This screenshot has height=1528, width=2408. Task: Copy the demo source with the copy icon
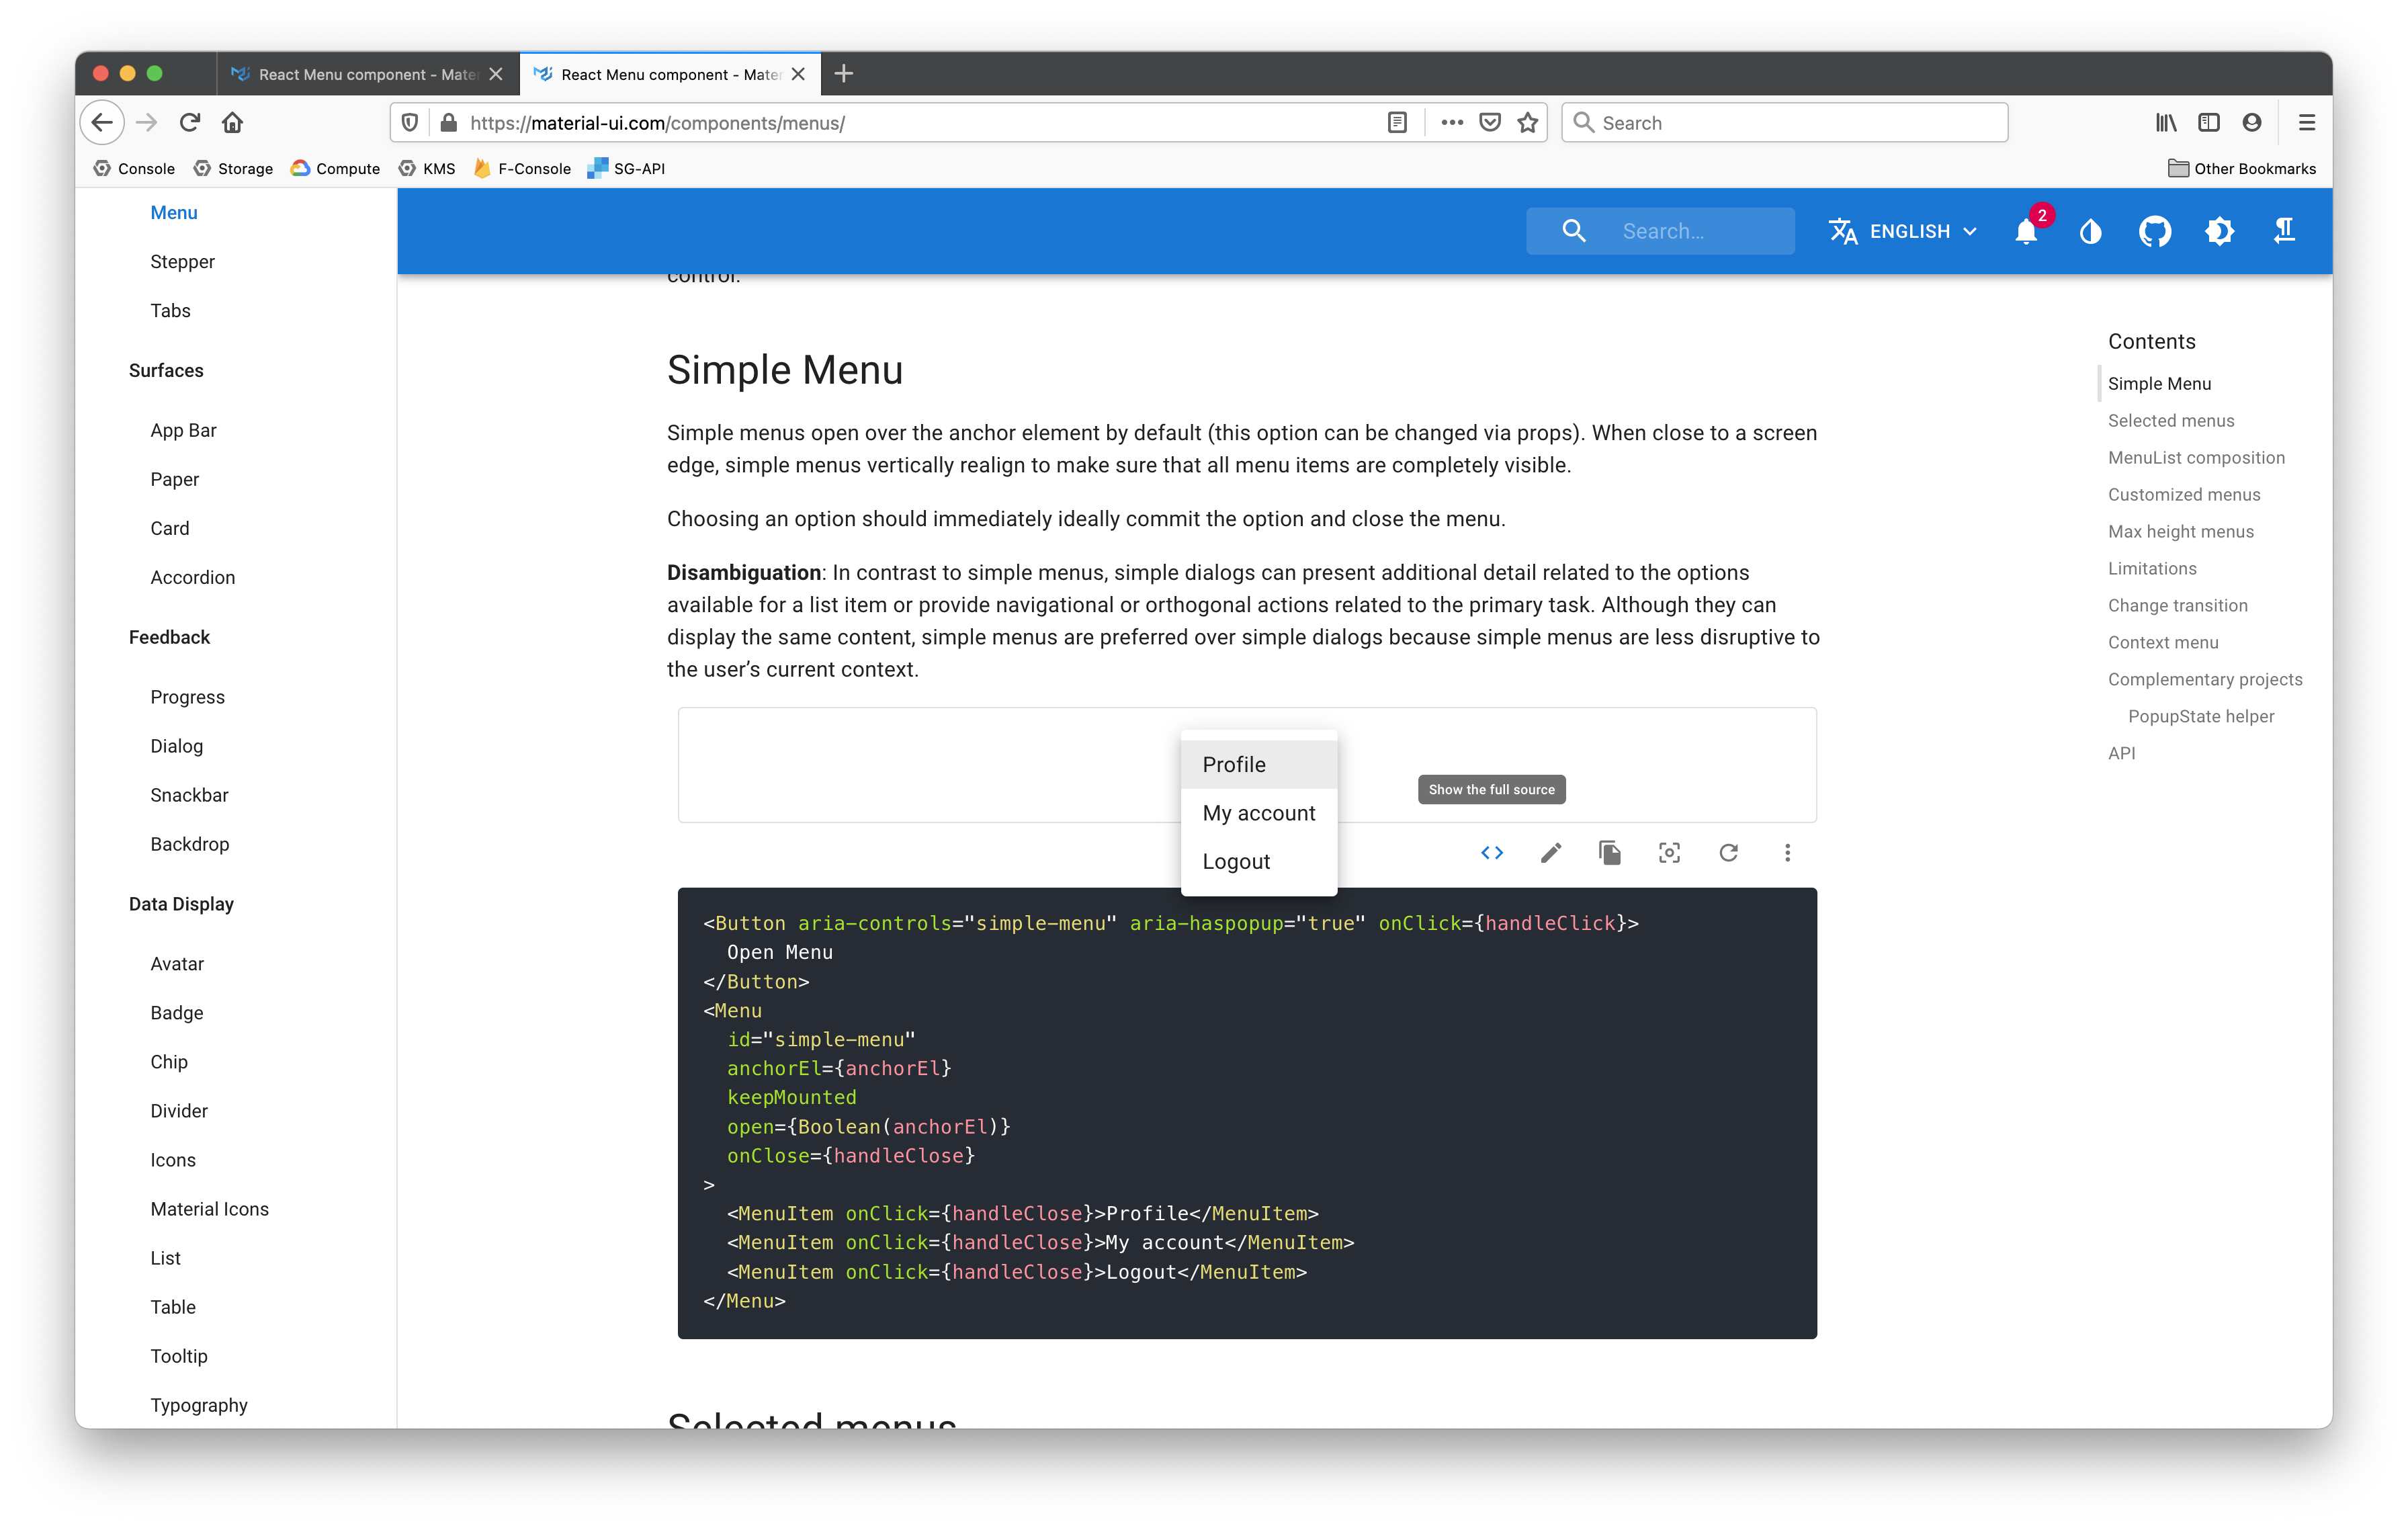tap(1610, 853)
